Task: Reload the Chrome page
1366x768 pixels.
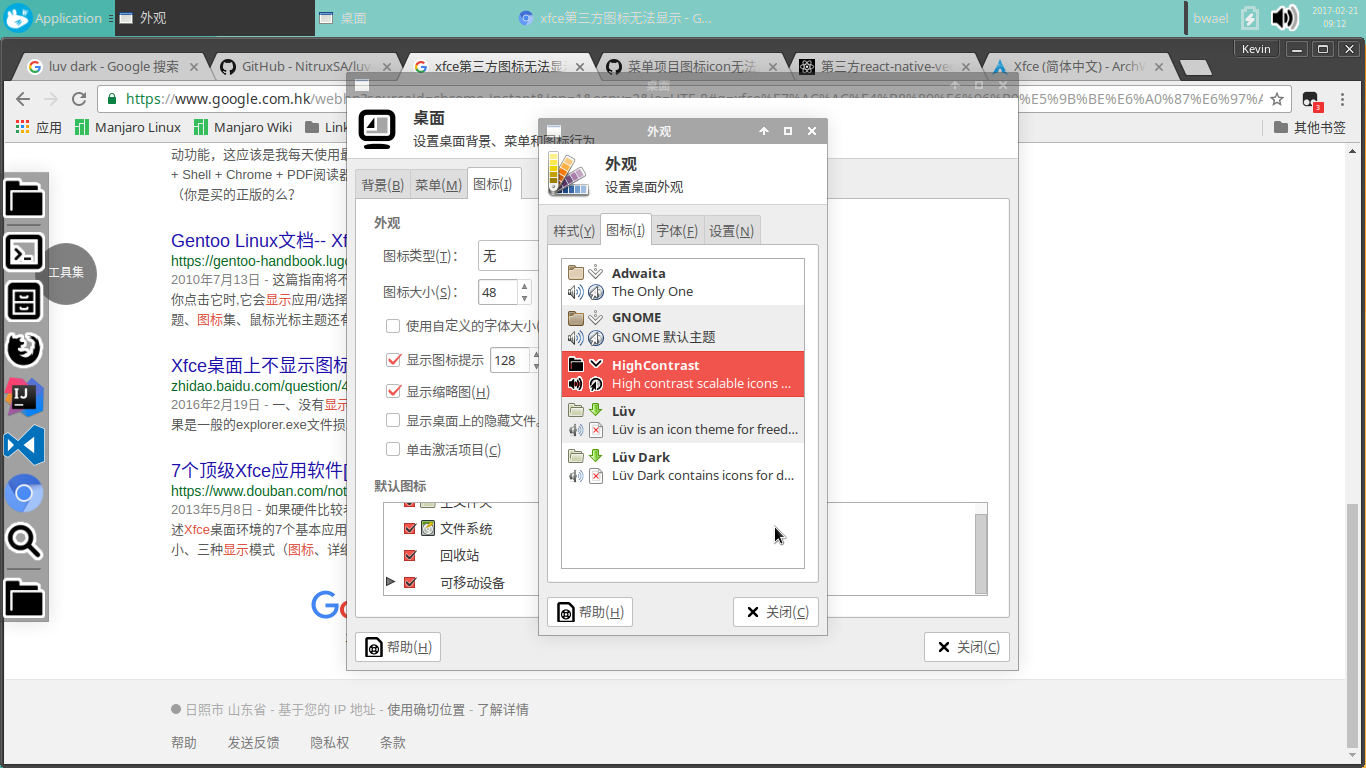Action: tap(79, 99)
